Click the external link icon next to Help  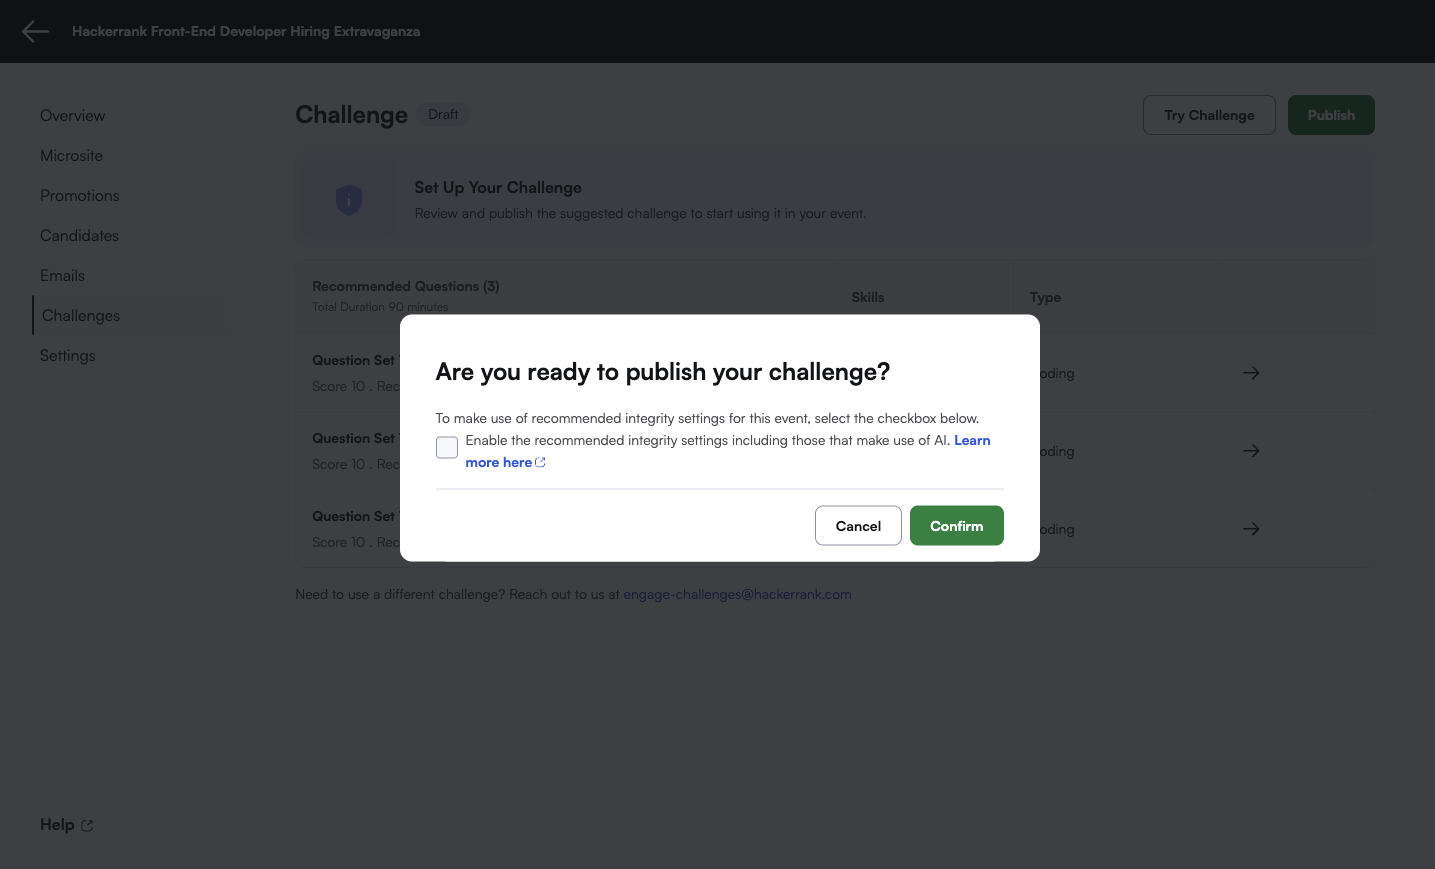tap(87, 826)
